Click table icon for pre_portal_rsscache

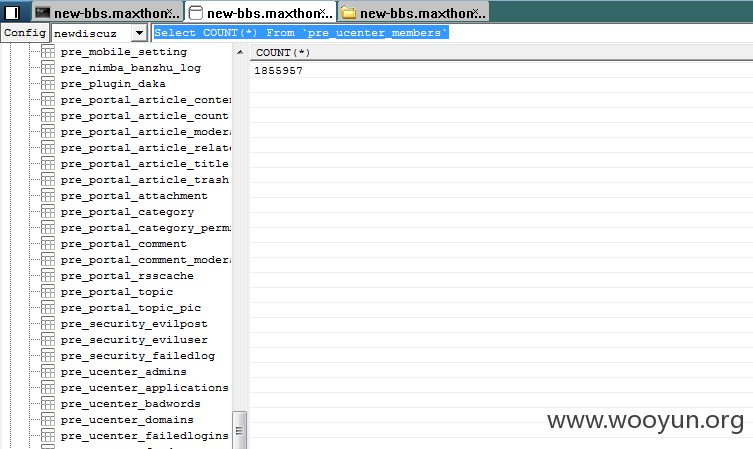tap(48, 276)
